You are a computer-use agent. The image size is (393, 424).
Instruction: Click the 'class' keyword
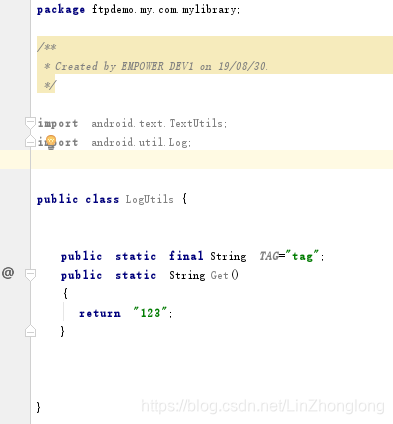click(102, 199)
